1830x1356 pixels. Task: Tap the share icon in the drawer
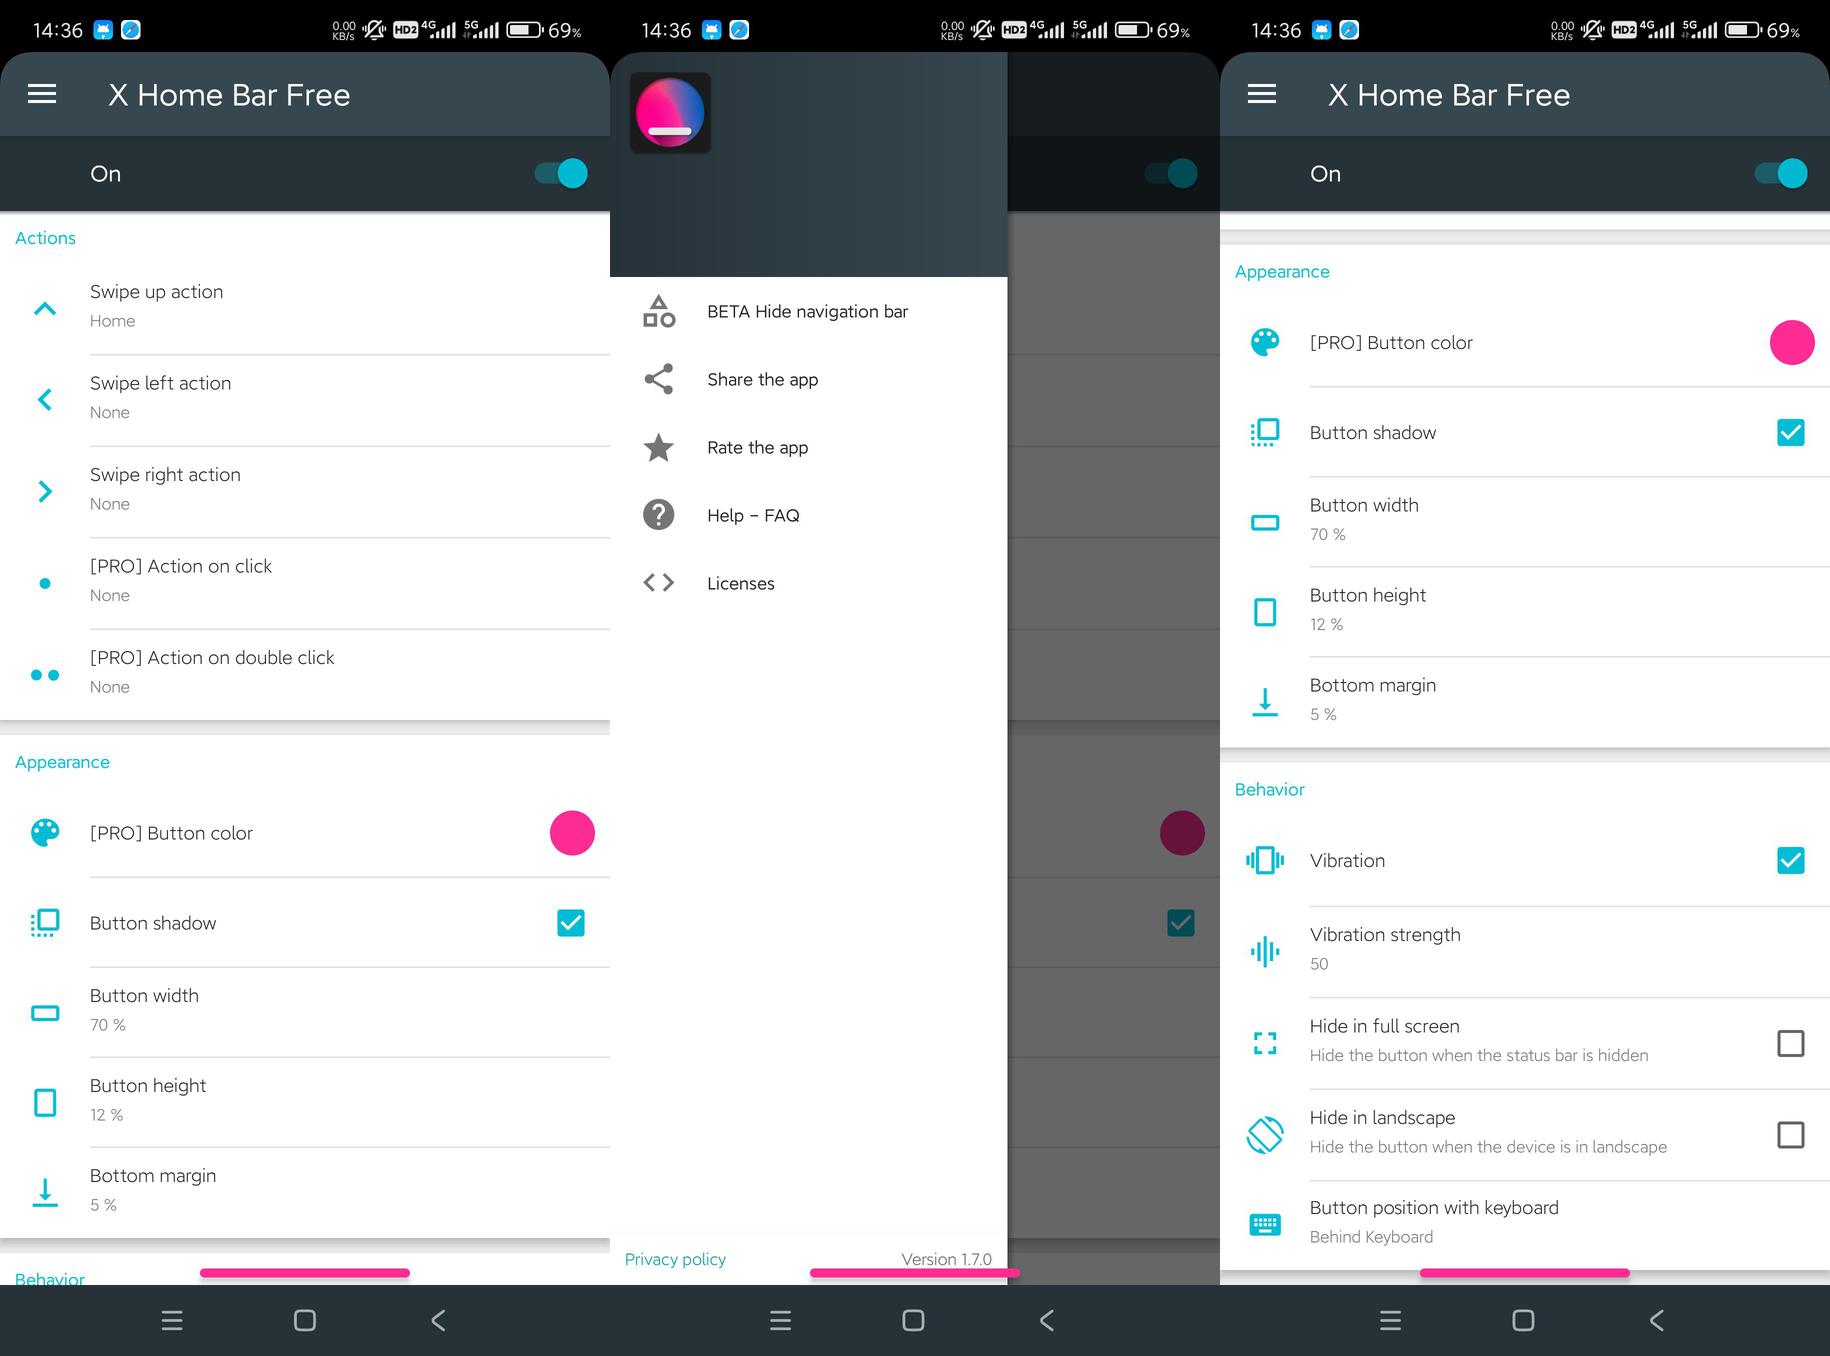click(x=659, y=379)
